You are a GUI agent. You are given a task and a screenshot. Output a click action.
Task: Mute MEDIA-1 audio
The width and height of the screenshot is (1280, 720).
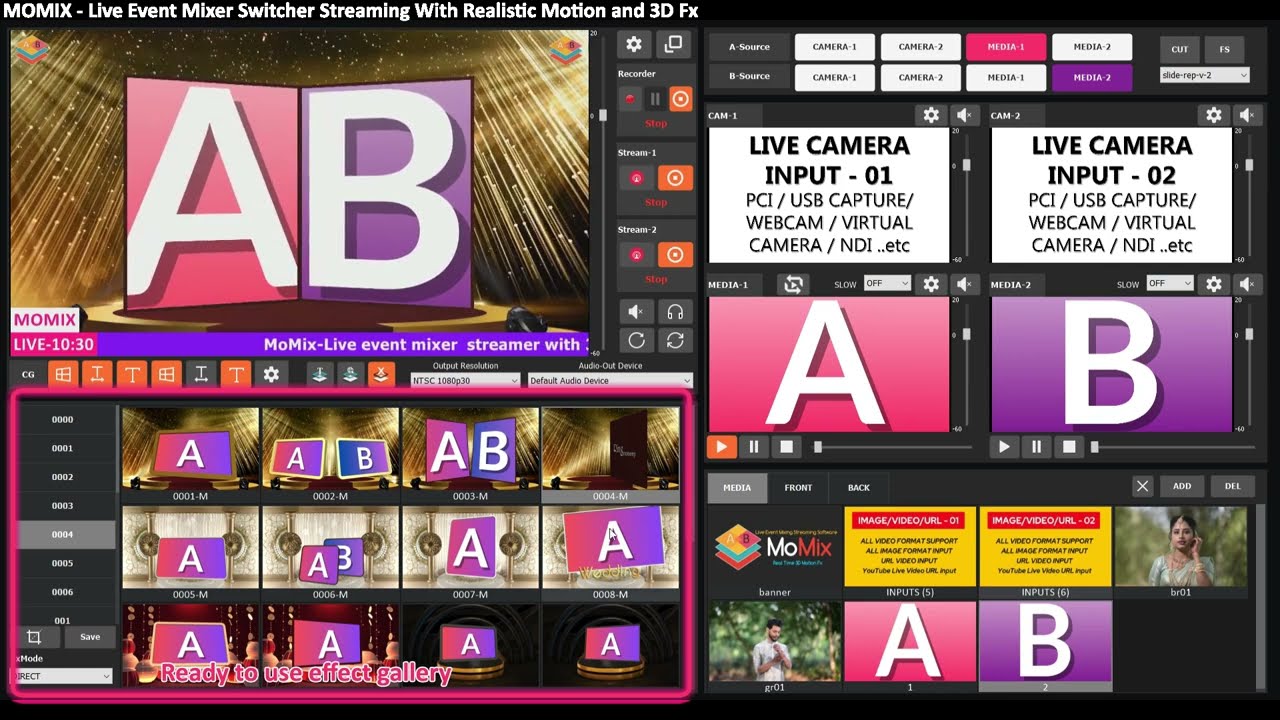tap(964, 284)
